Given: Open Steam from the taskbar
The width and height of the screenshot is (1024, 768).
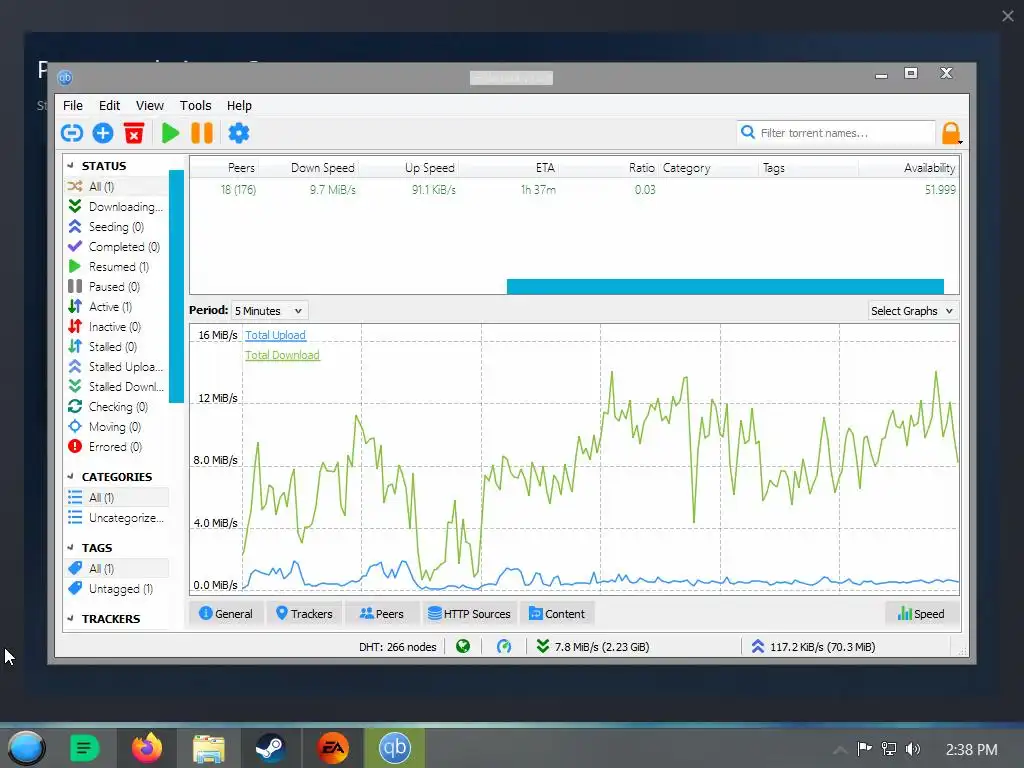Looking at the screenshot, I should pyautogui.click(x=270, y=748).
